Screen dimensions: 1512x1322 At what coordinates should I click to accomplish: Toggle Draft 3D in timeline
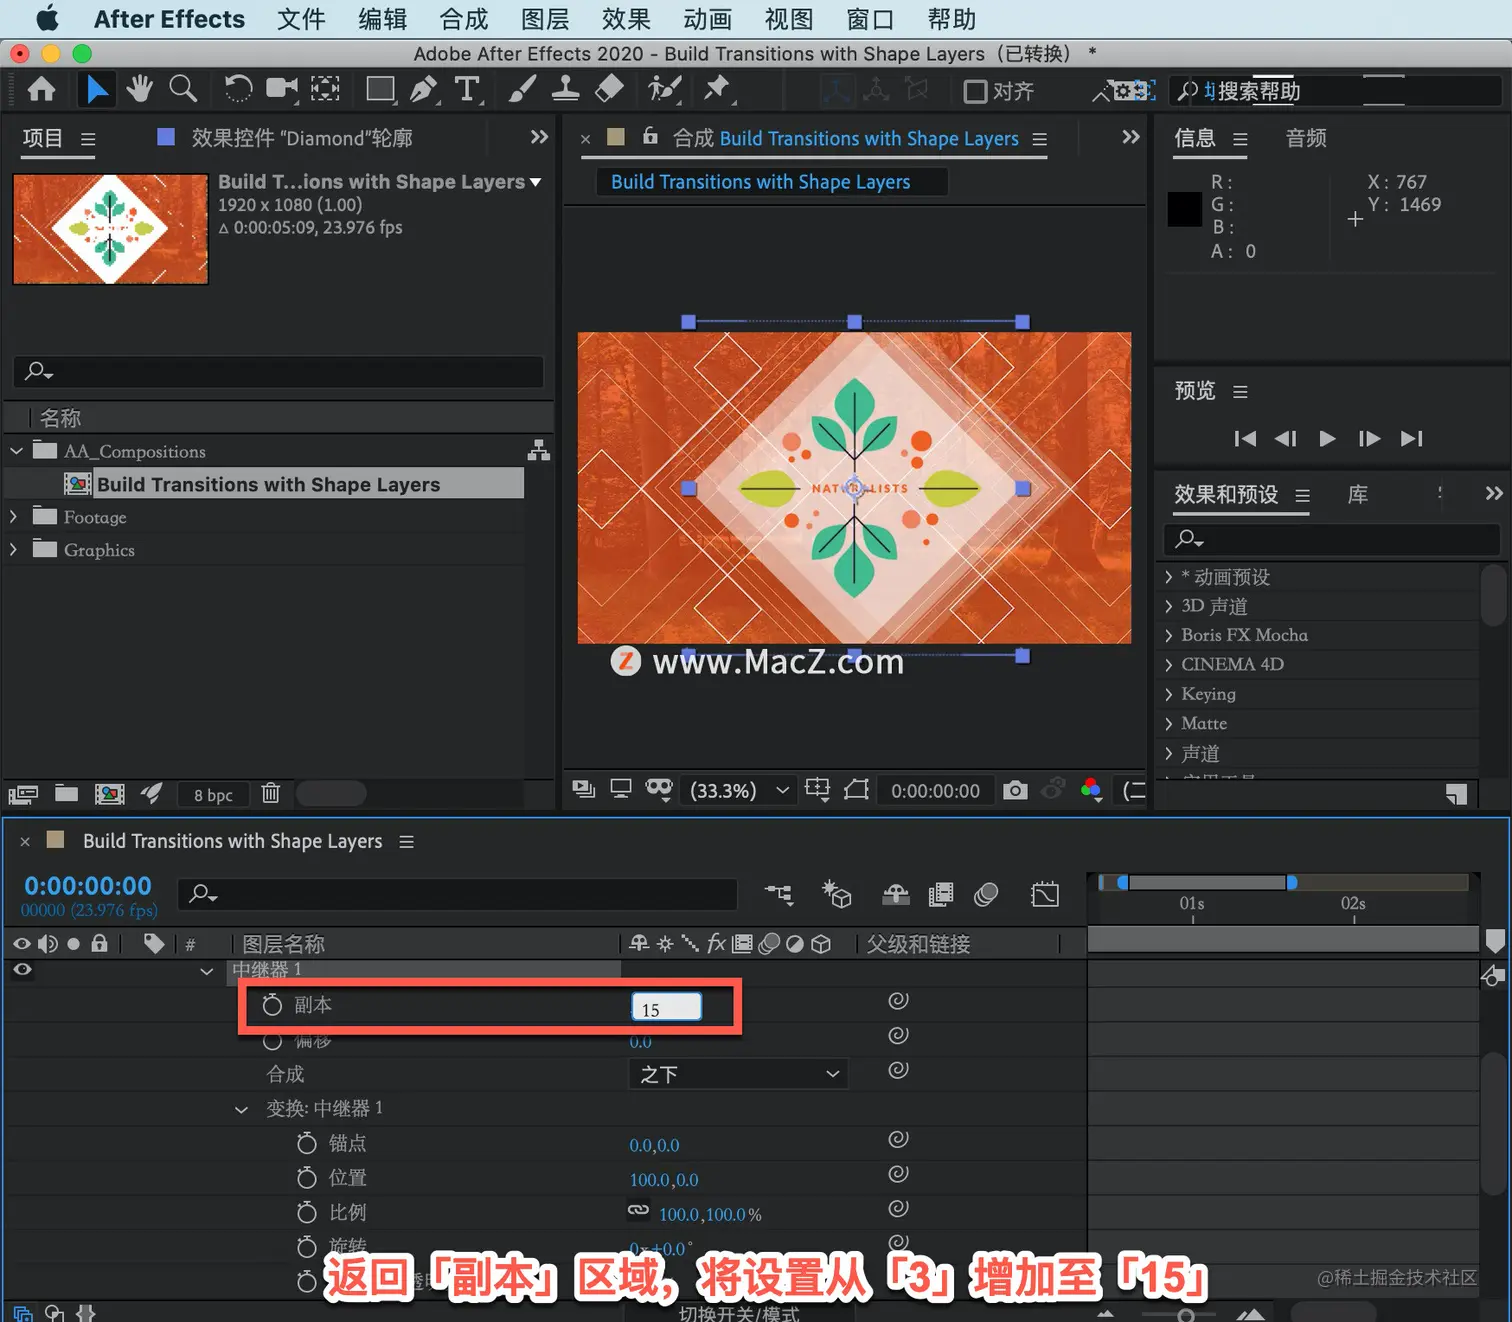(836, 894)
